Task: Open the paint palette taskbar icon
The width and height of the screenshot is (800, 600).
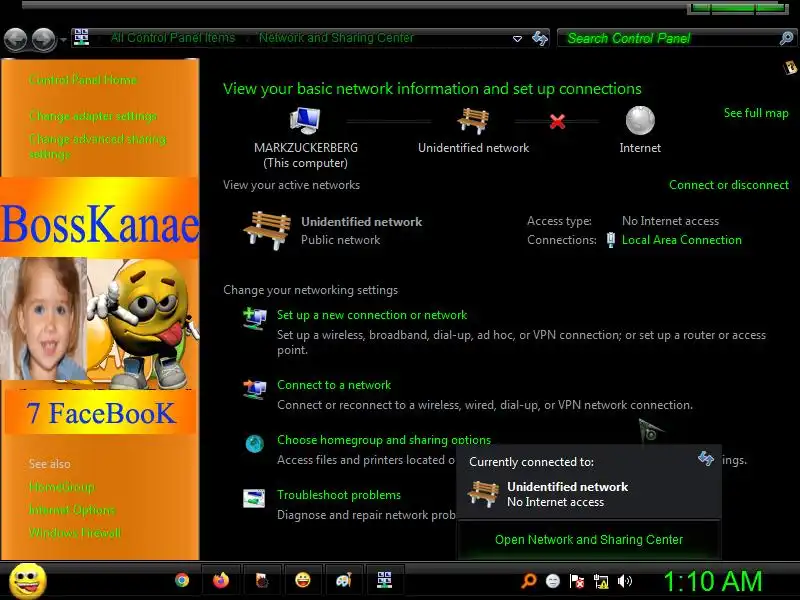Action: pyautogui.click(x=344, y=581)
